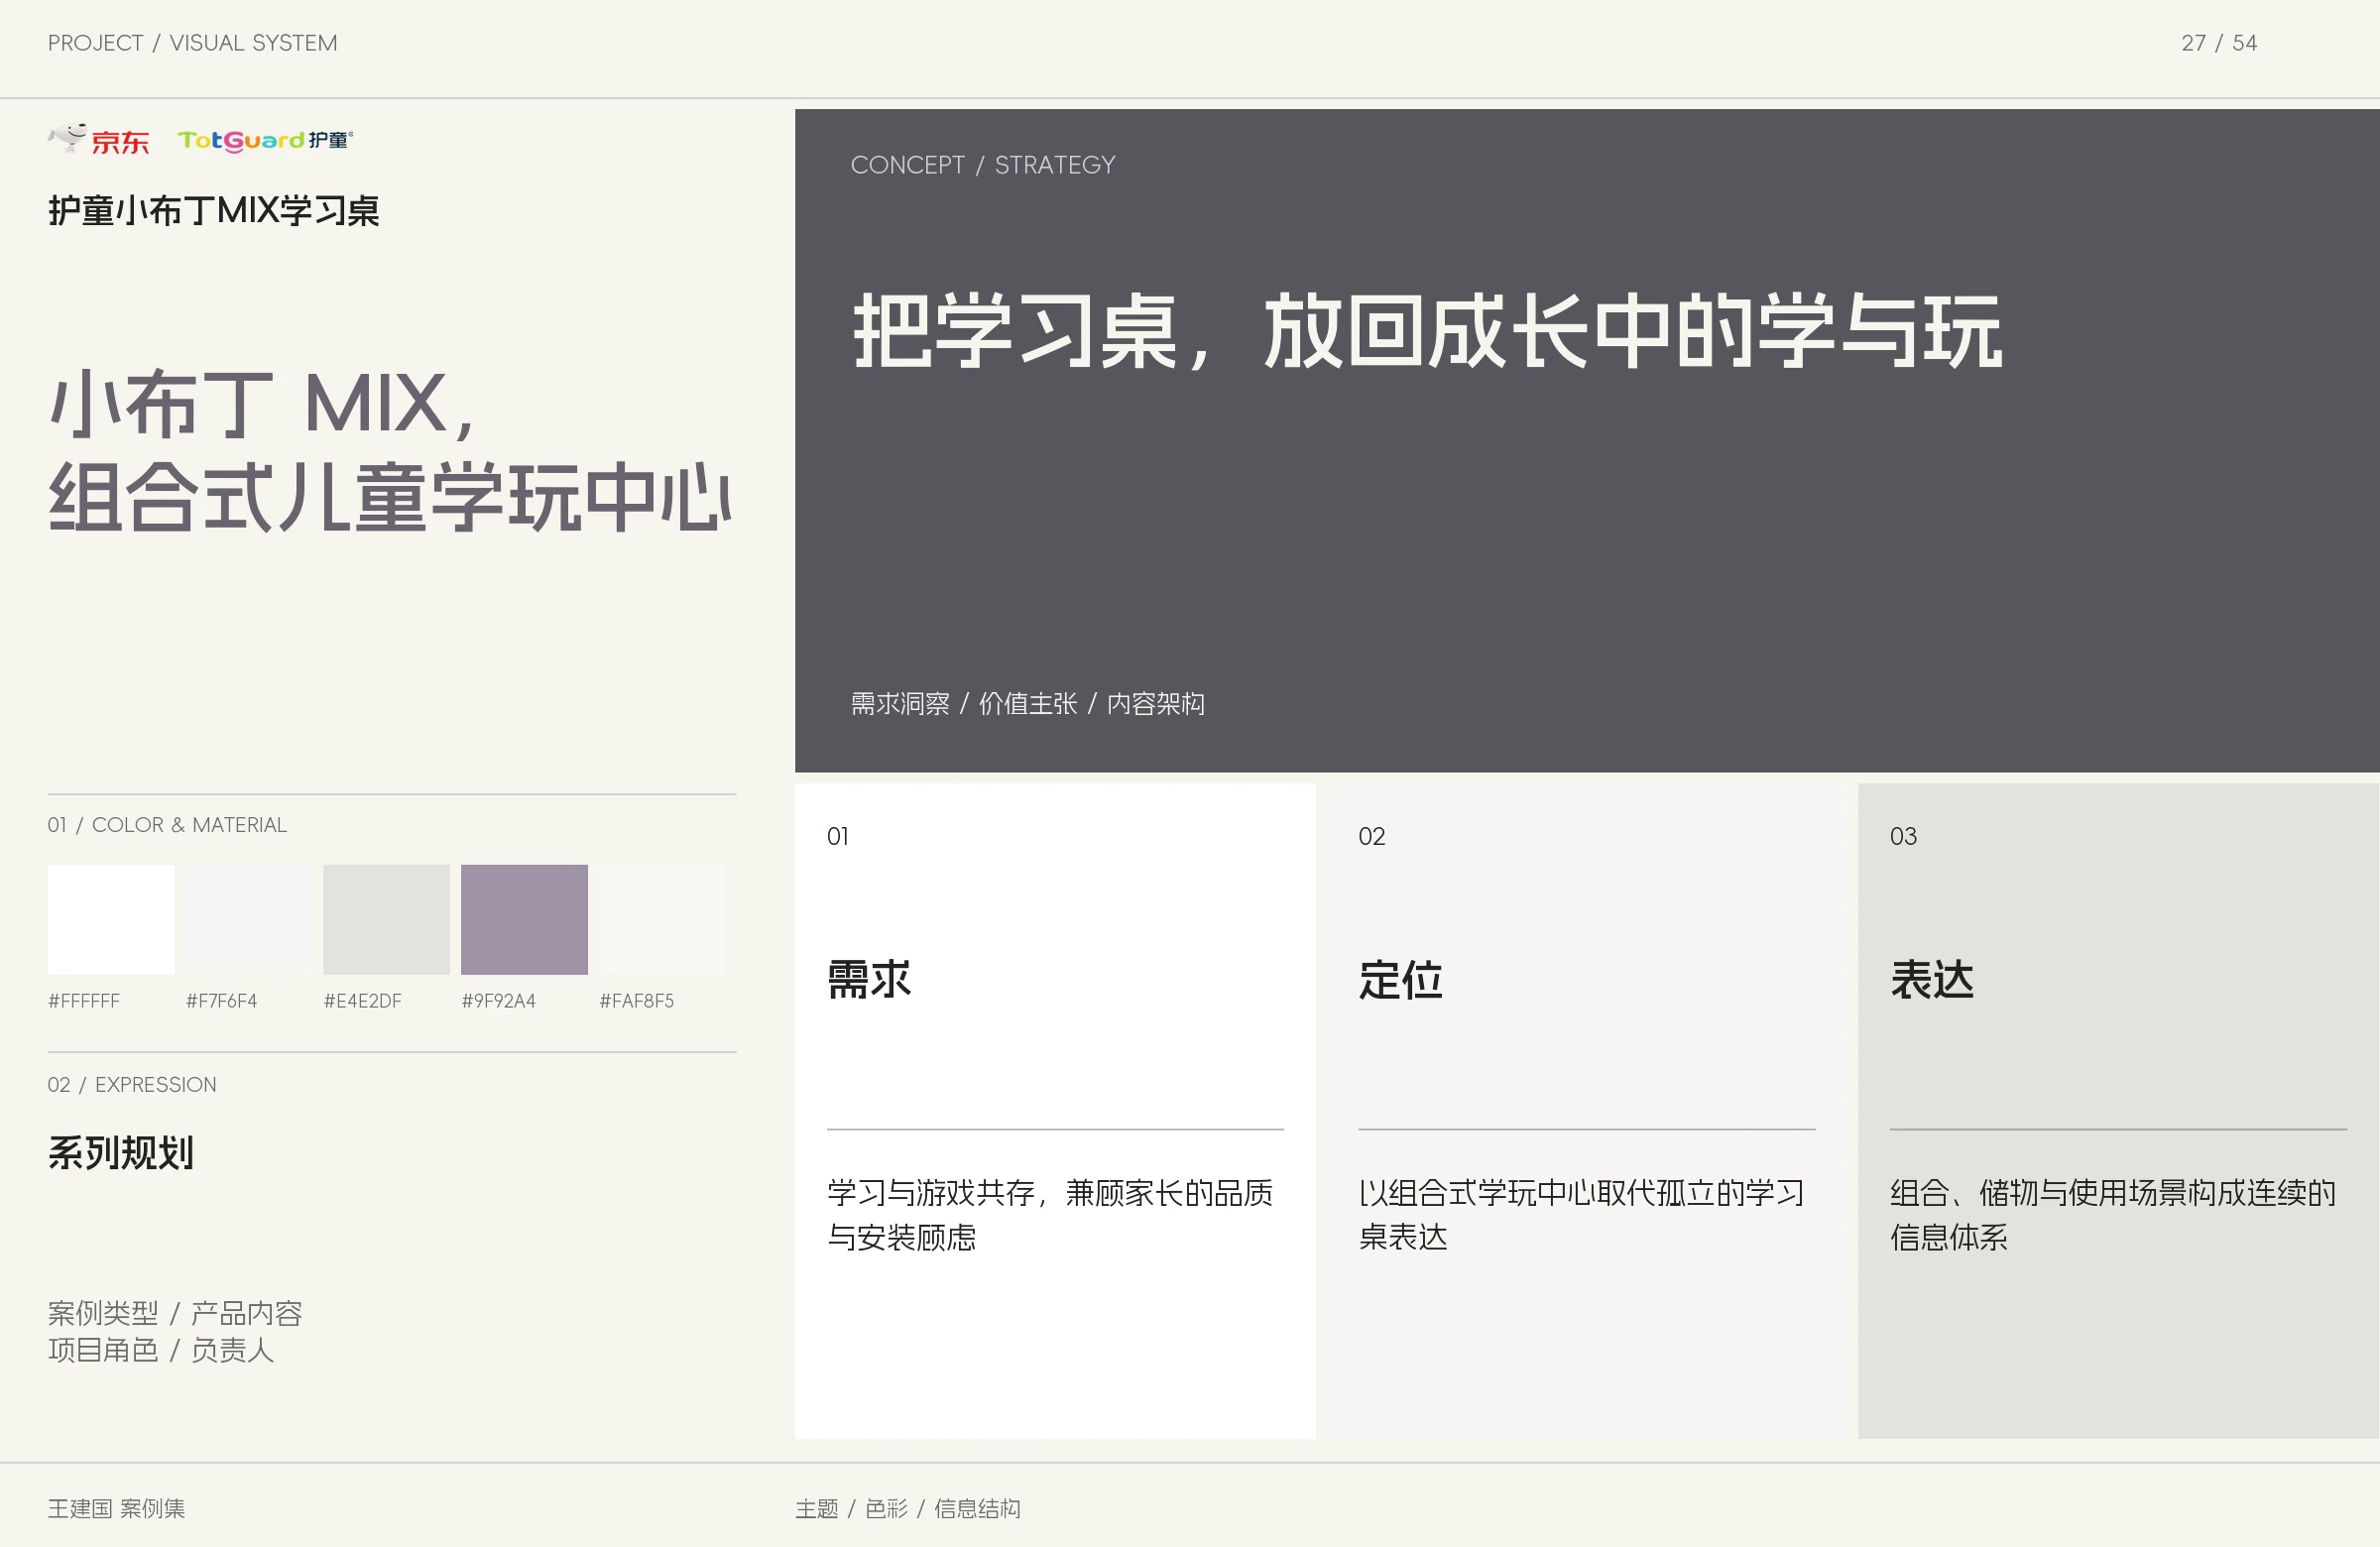
Task: Click text 以组合式学玩中心取代孤立的学习
Action: pyautogui.click(x=1581, y=1193)
